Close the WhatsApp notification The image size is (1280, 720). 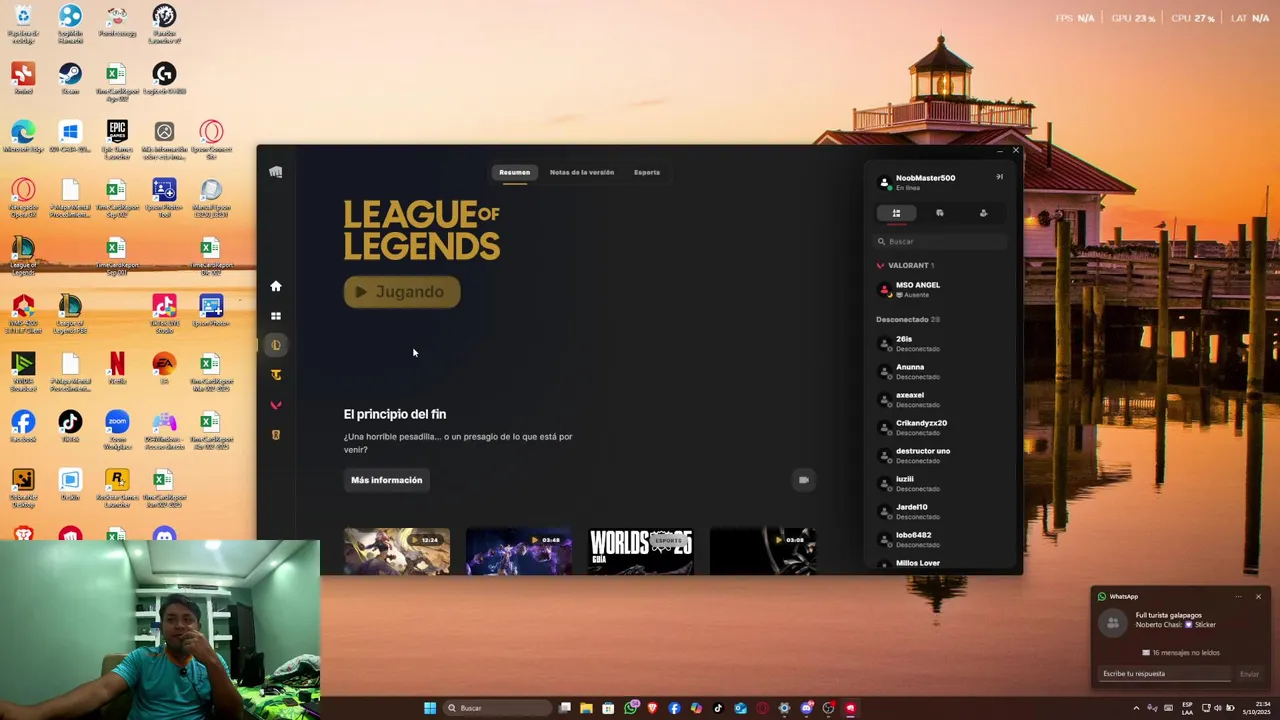pyautogui.click(x=1258, y=597)
